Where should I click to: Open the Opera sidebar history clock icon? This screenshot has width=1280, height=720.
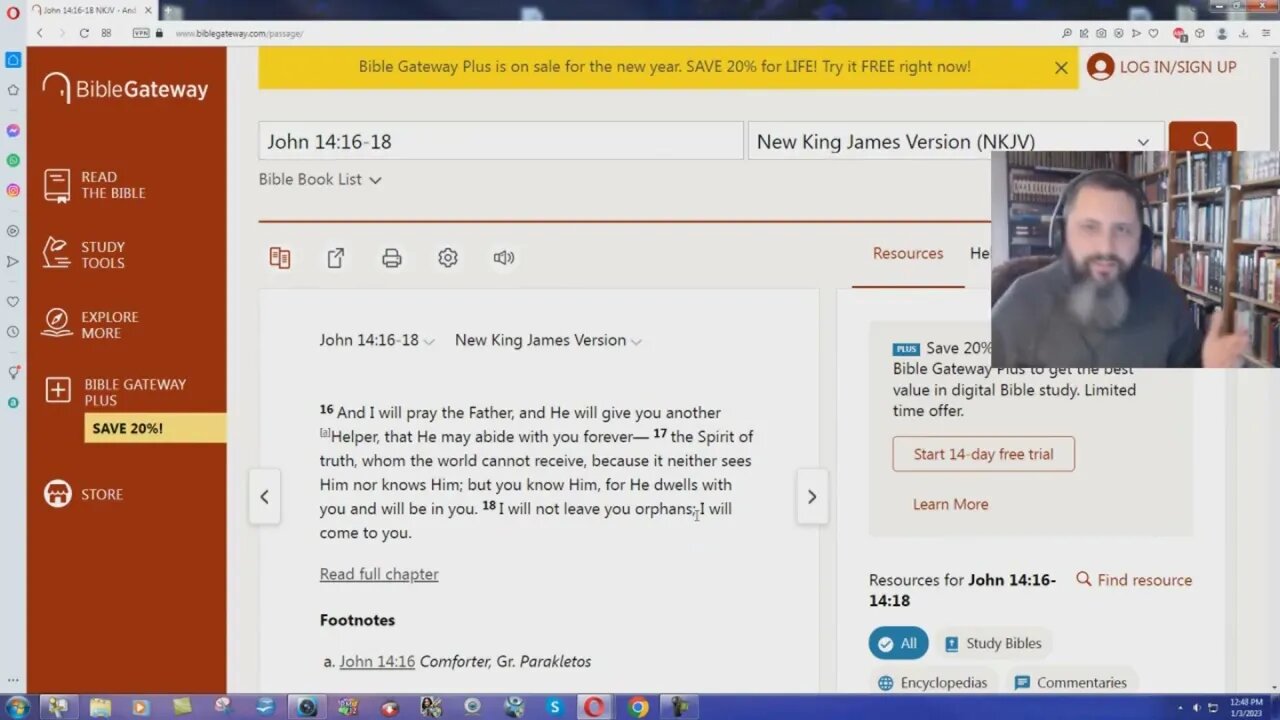(x=13, y=332)
